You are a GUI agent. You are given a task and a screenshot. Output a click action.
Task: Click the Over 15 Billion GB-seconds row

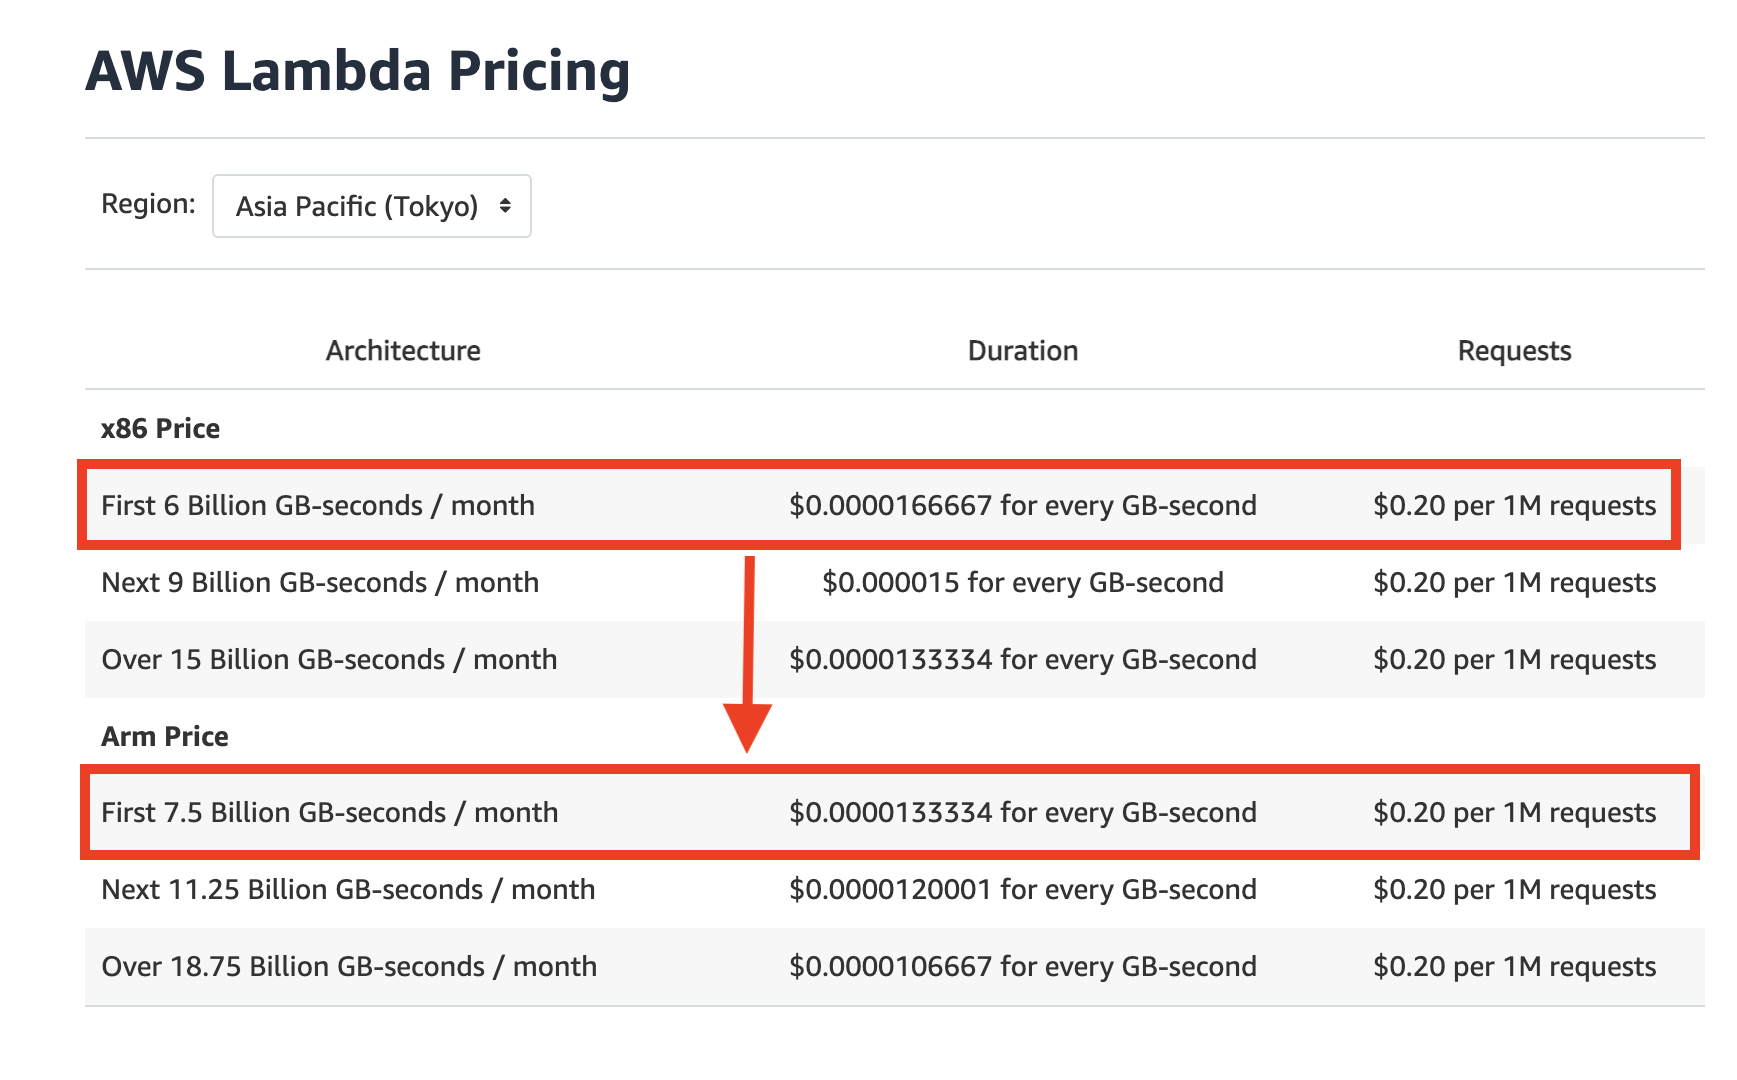coord(328,659)
